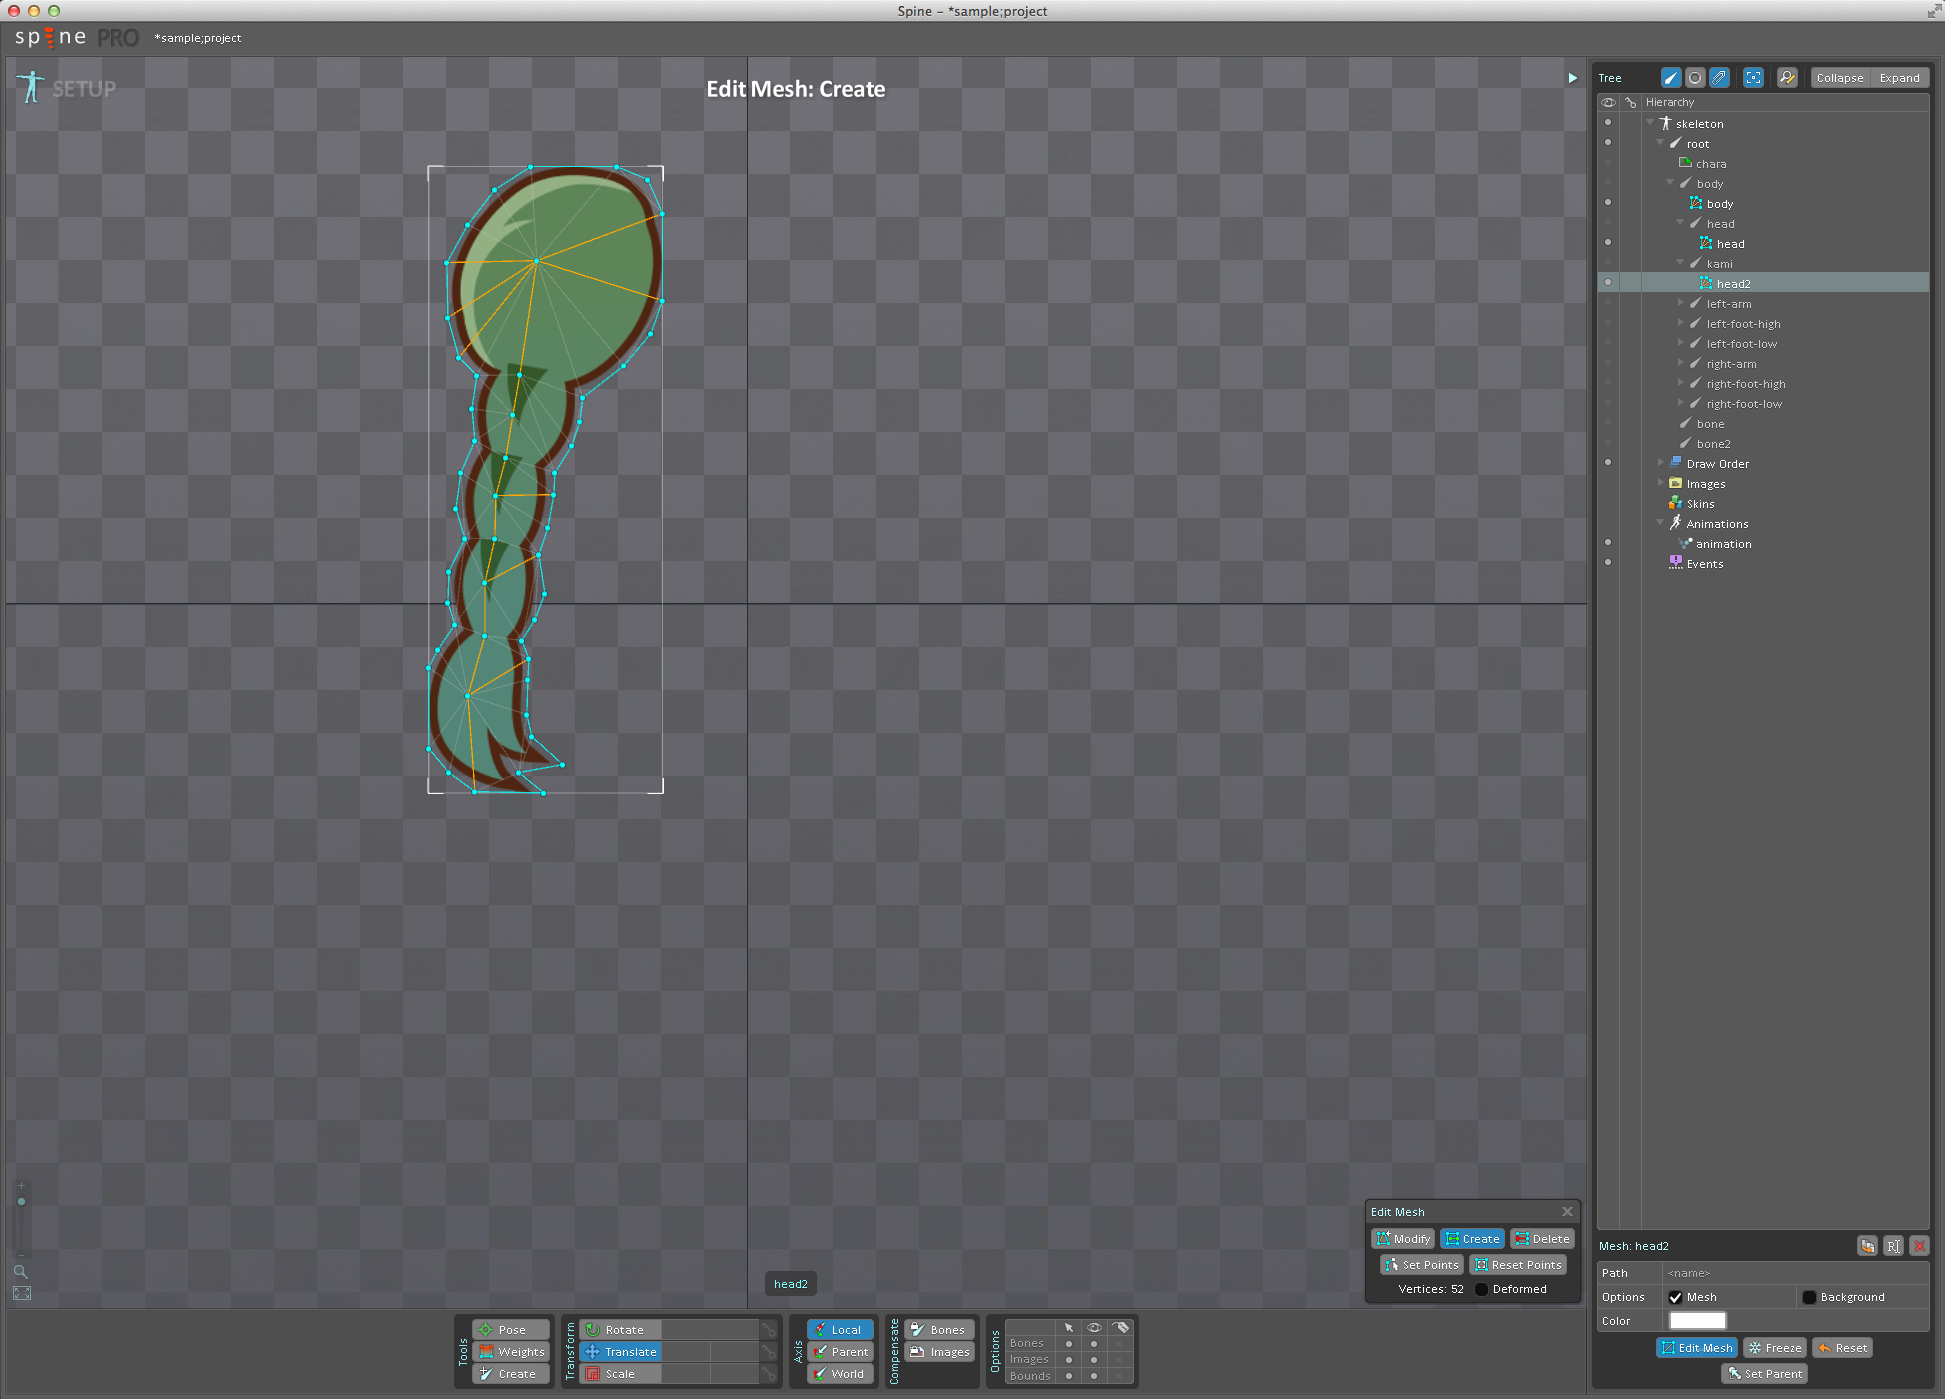Image resolution: width=1945 pixels, height=1399 pixels.
Task: Duplicate the head2 mesh
Action: (x=1867, y=1246)
